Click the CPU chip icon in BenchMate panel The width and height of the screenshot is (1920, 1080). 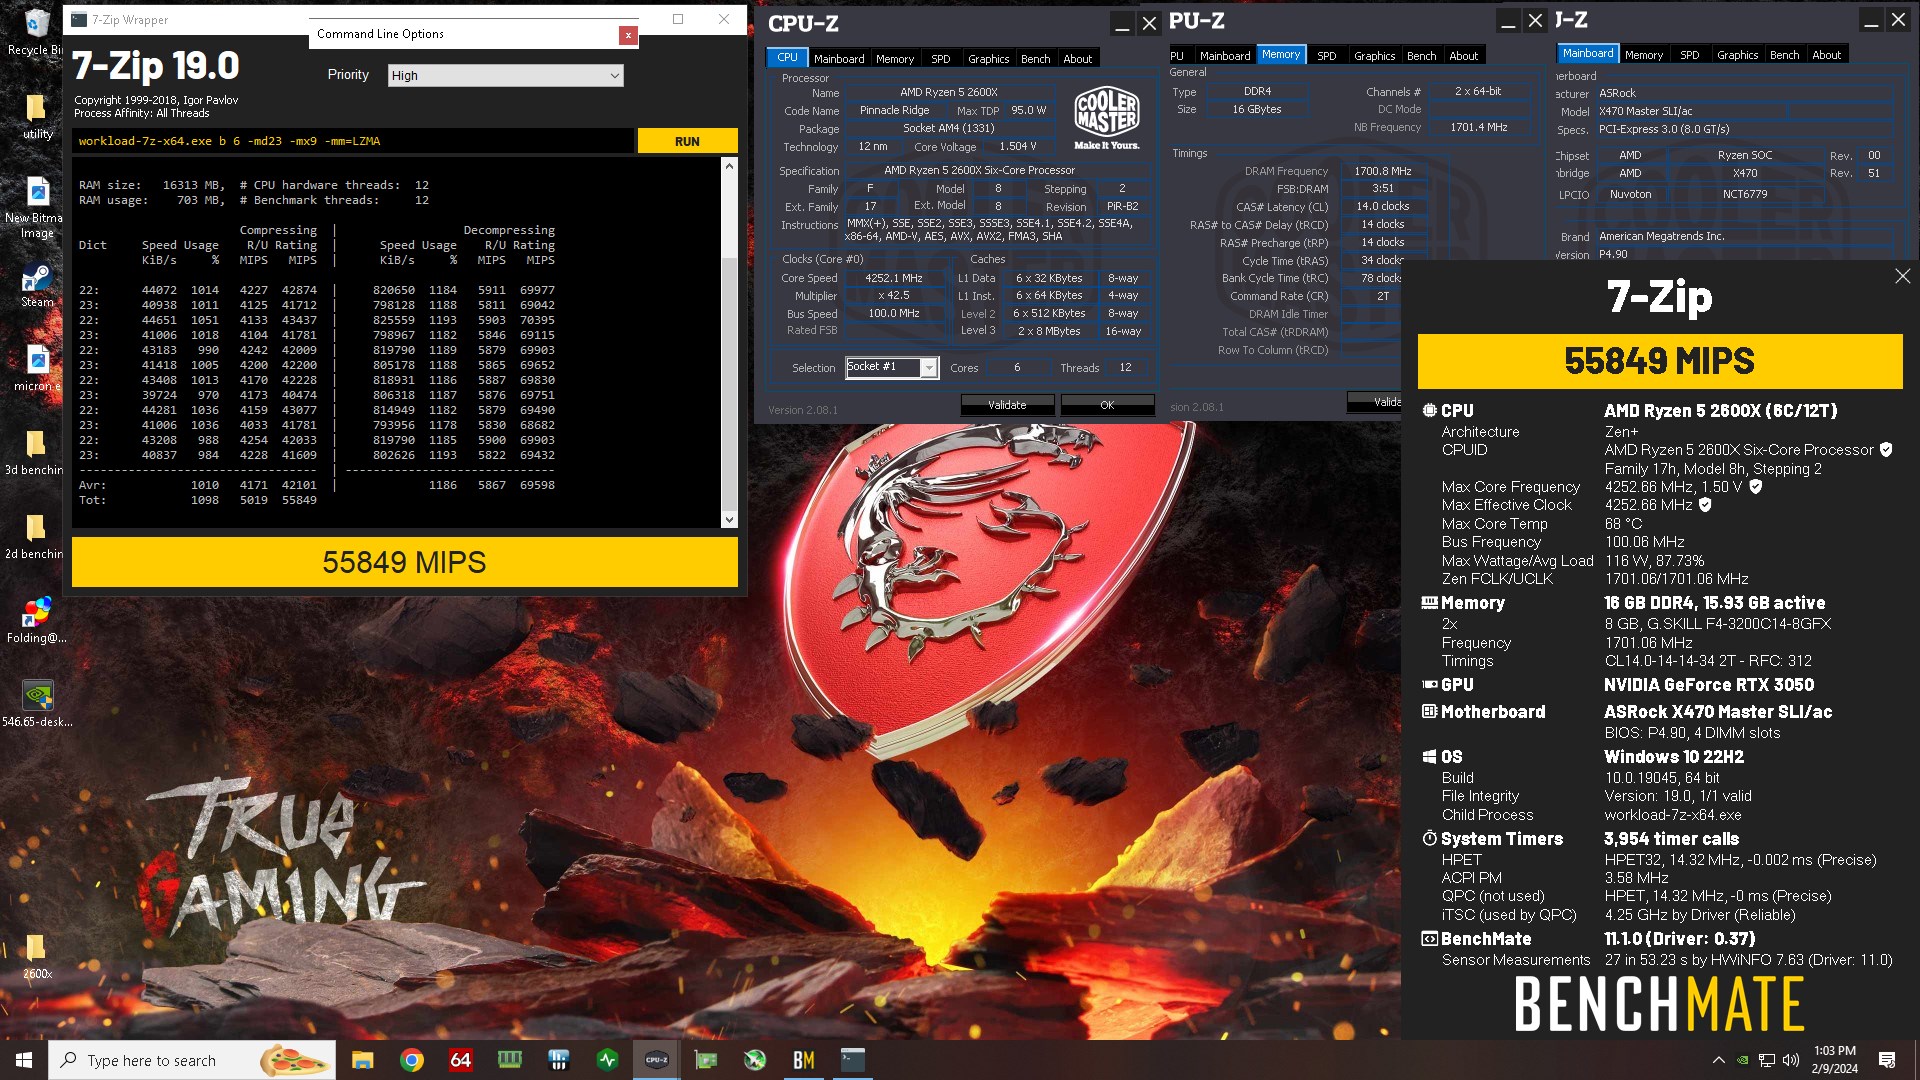1430,411
